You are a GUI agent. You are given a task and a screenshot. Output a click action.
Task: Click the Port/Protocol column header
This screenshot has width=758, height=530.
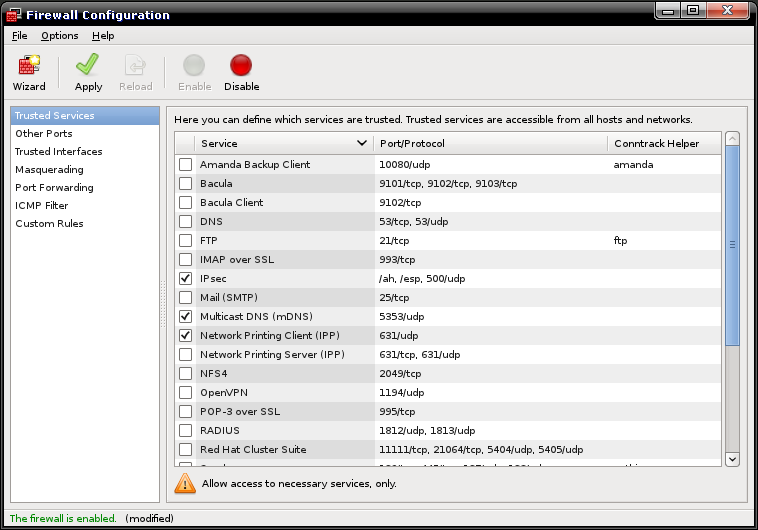pos(490,143)
